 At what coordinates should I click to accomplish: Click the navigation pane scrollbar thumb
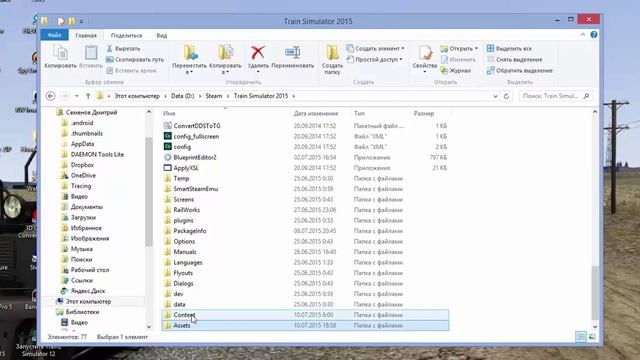pos(149,192)
